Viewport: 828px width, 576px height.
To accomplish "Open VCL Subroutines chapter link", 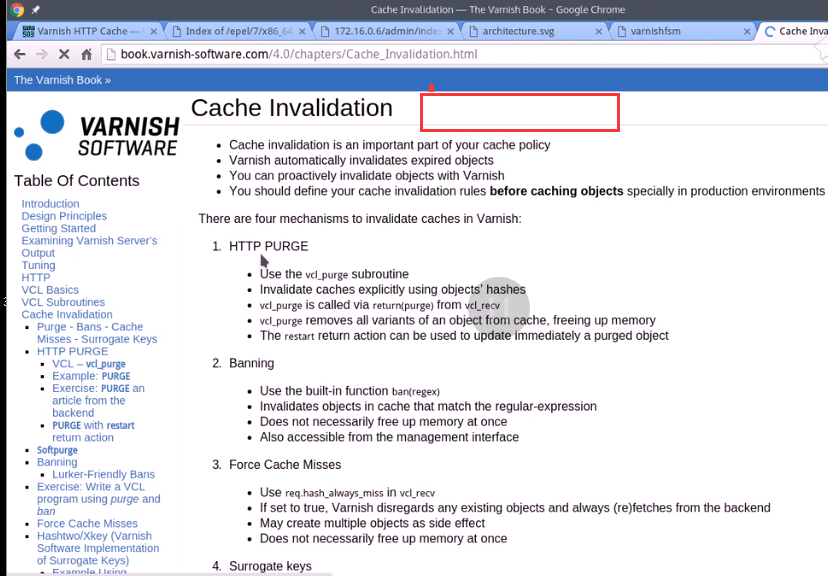I will (x=63, y=302).
